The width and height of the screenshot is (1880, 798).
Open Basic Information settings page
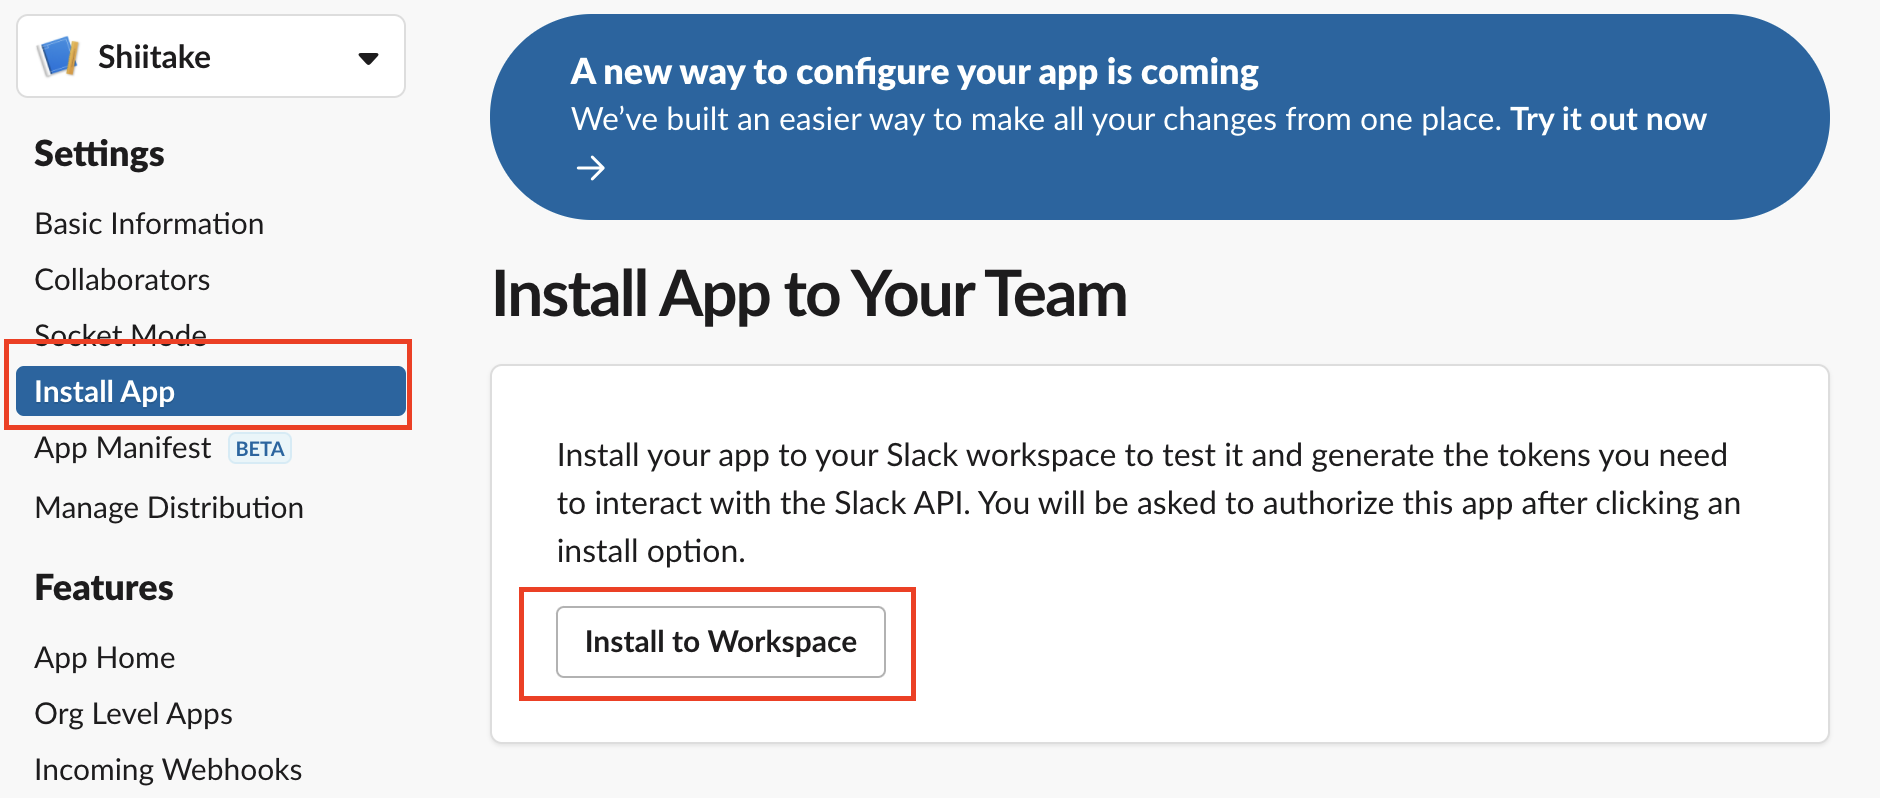(149, 223)
